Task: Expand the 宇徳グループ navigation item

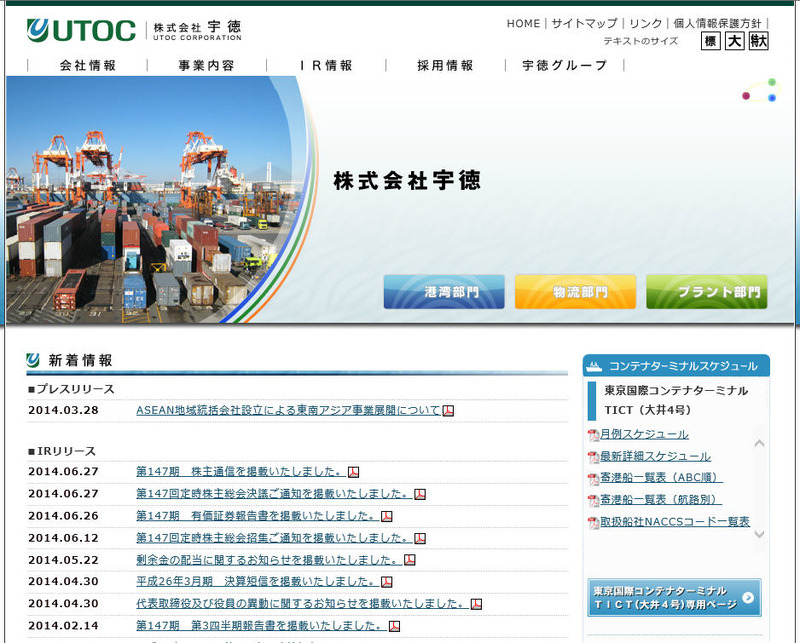Action: [565, 65]
